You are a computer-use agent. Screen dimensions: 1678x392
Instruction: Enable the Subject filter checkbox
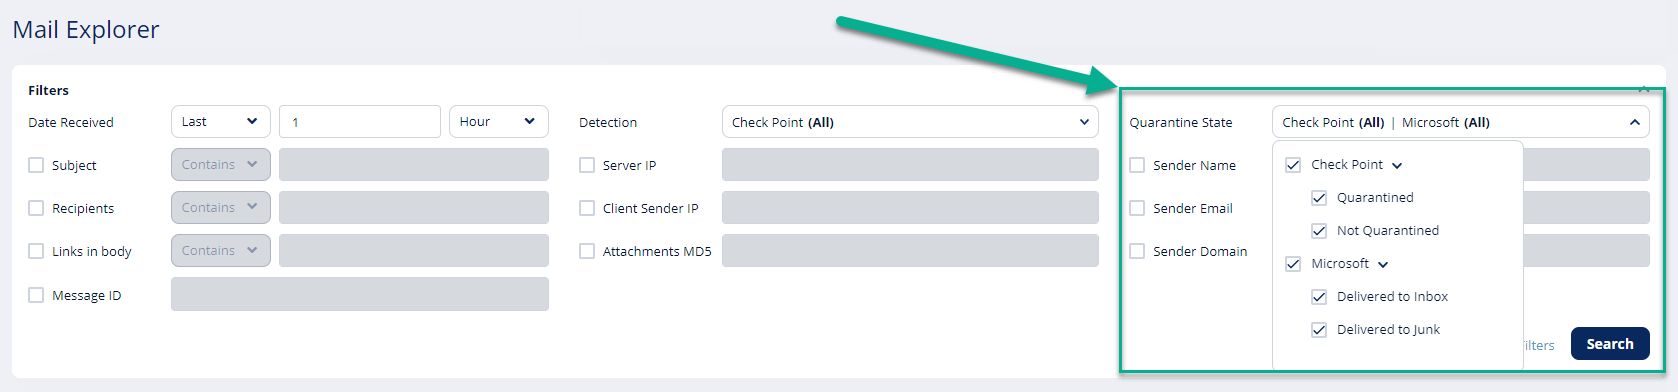[x=36, y=165]
